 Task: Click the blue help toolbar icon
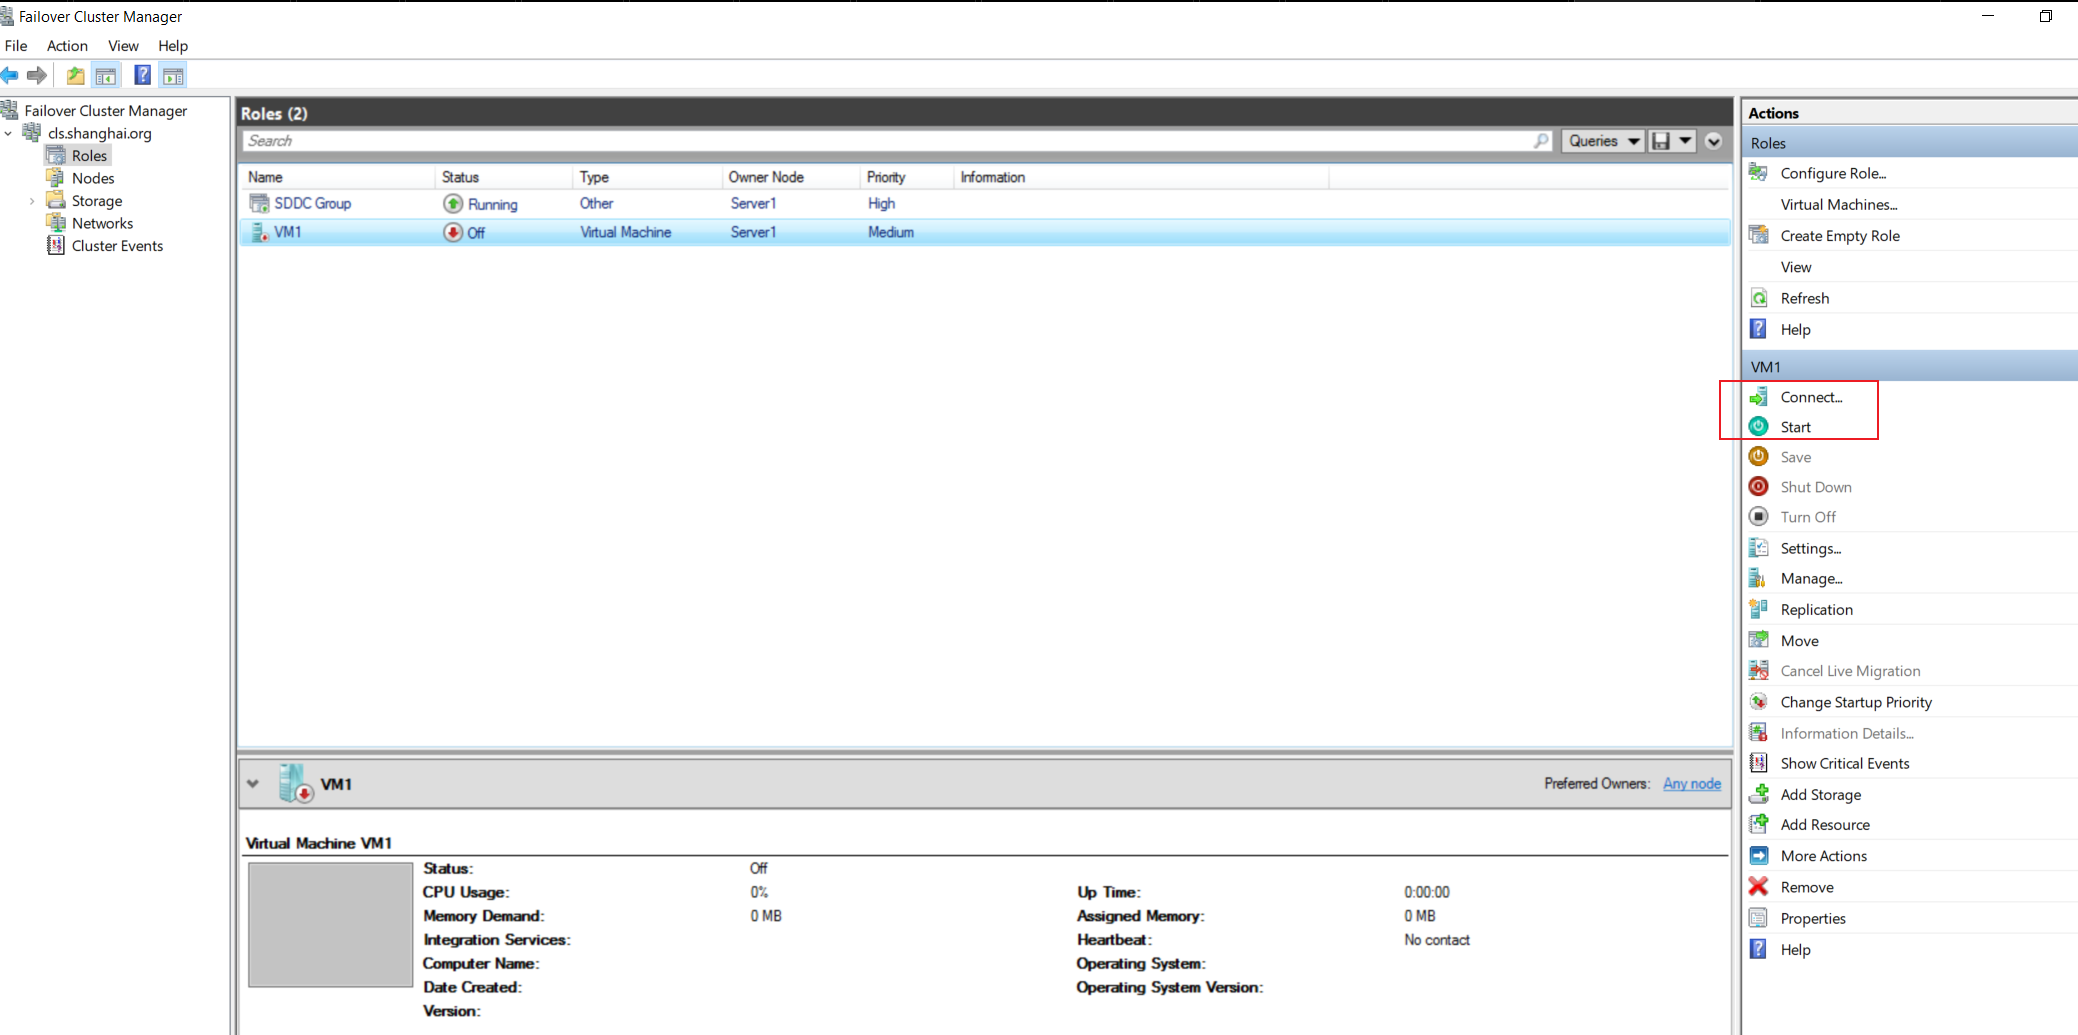[143, 75]
